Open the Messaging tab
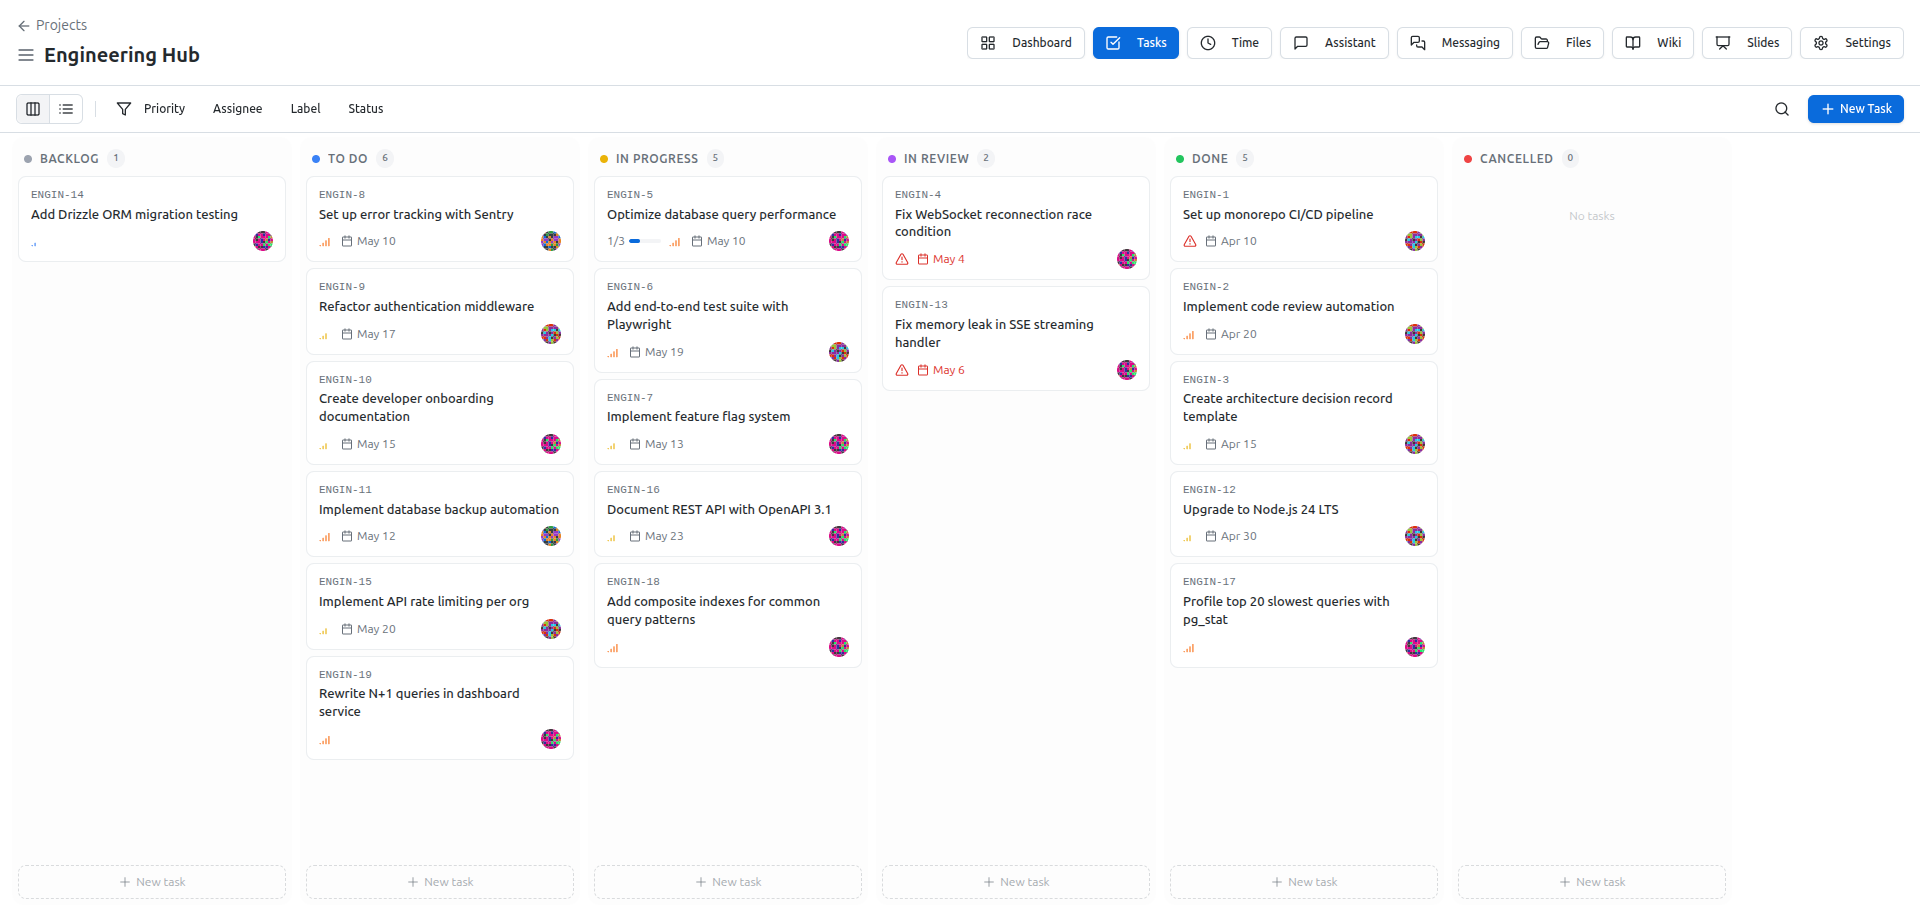 tap(1454, 43)
